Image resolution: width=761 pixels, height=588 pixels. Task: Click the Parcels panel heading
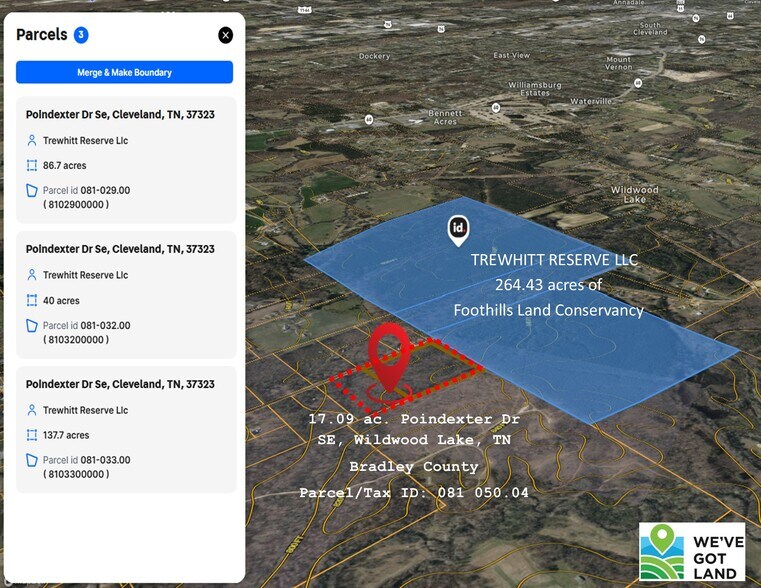pos(42,35)
